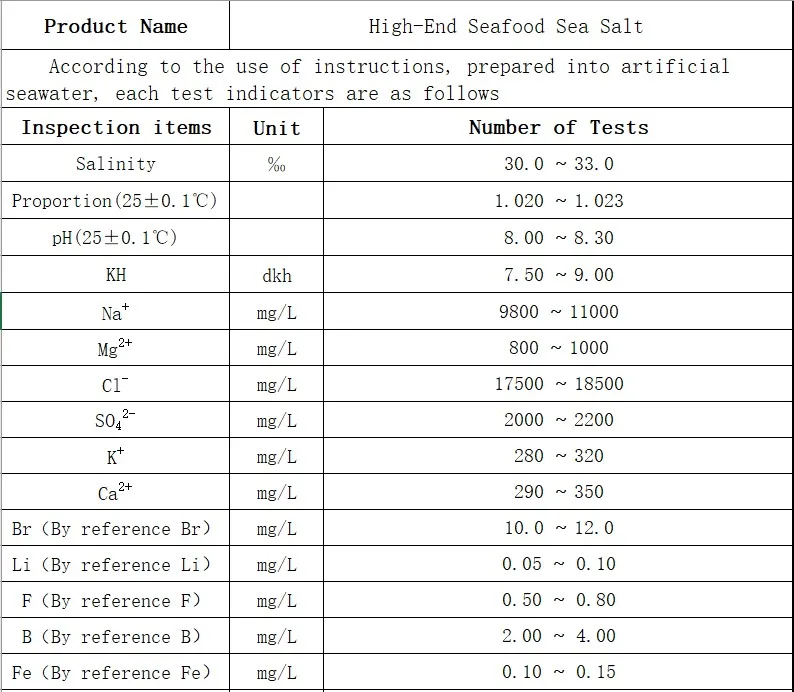The width and height of the screenshot is (794, 692).
Task: Select the artificial seawater instructions merged cell
Action: coord(390,80)
